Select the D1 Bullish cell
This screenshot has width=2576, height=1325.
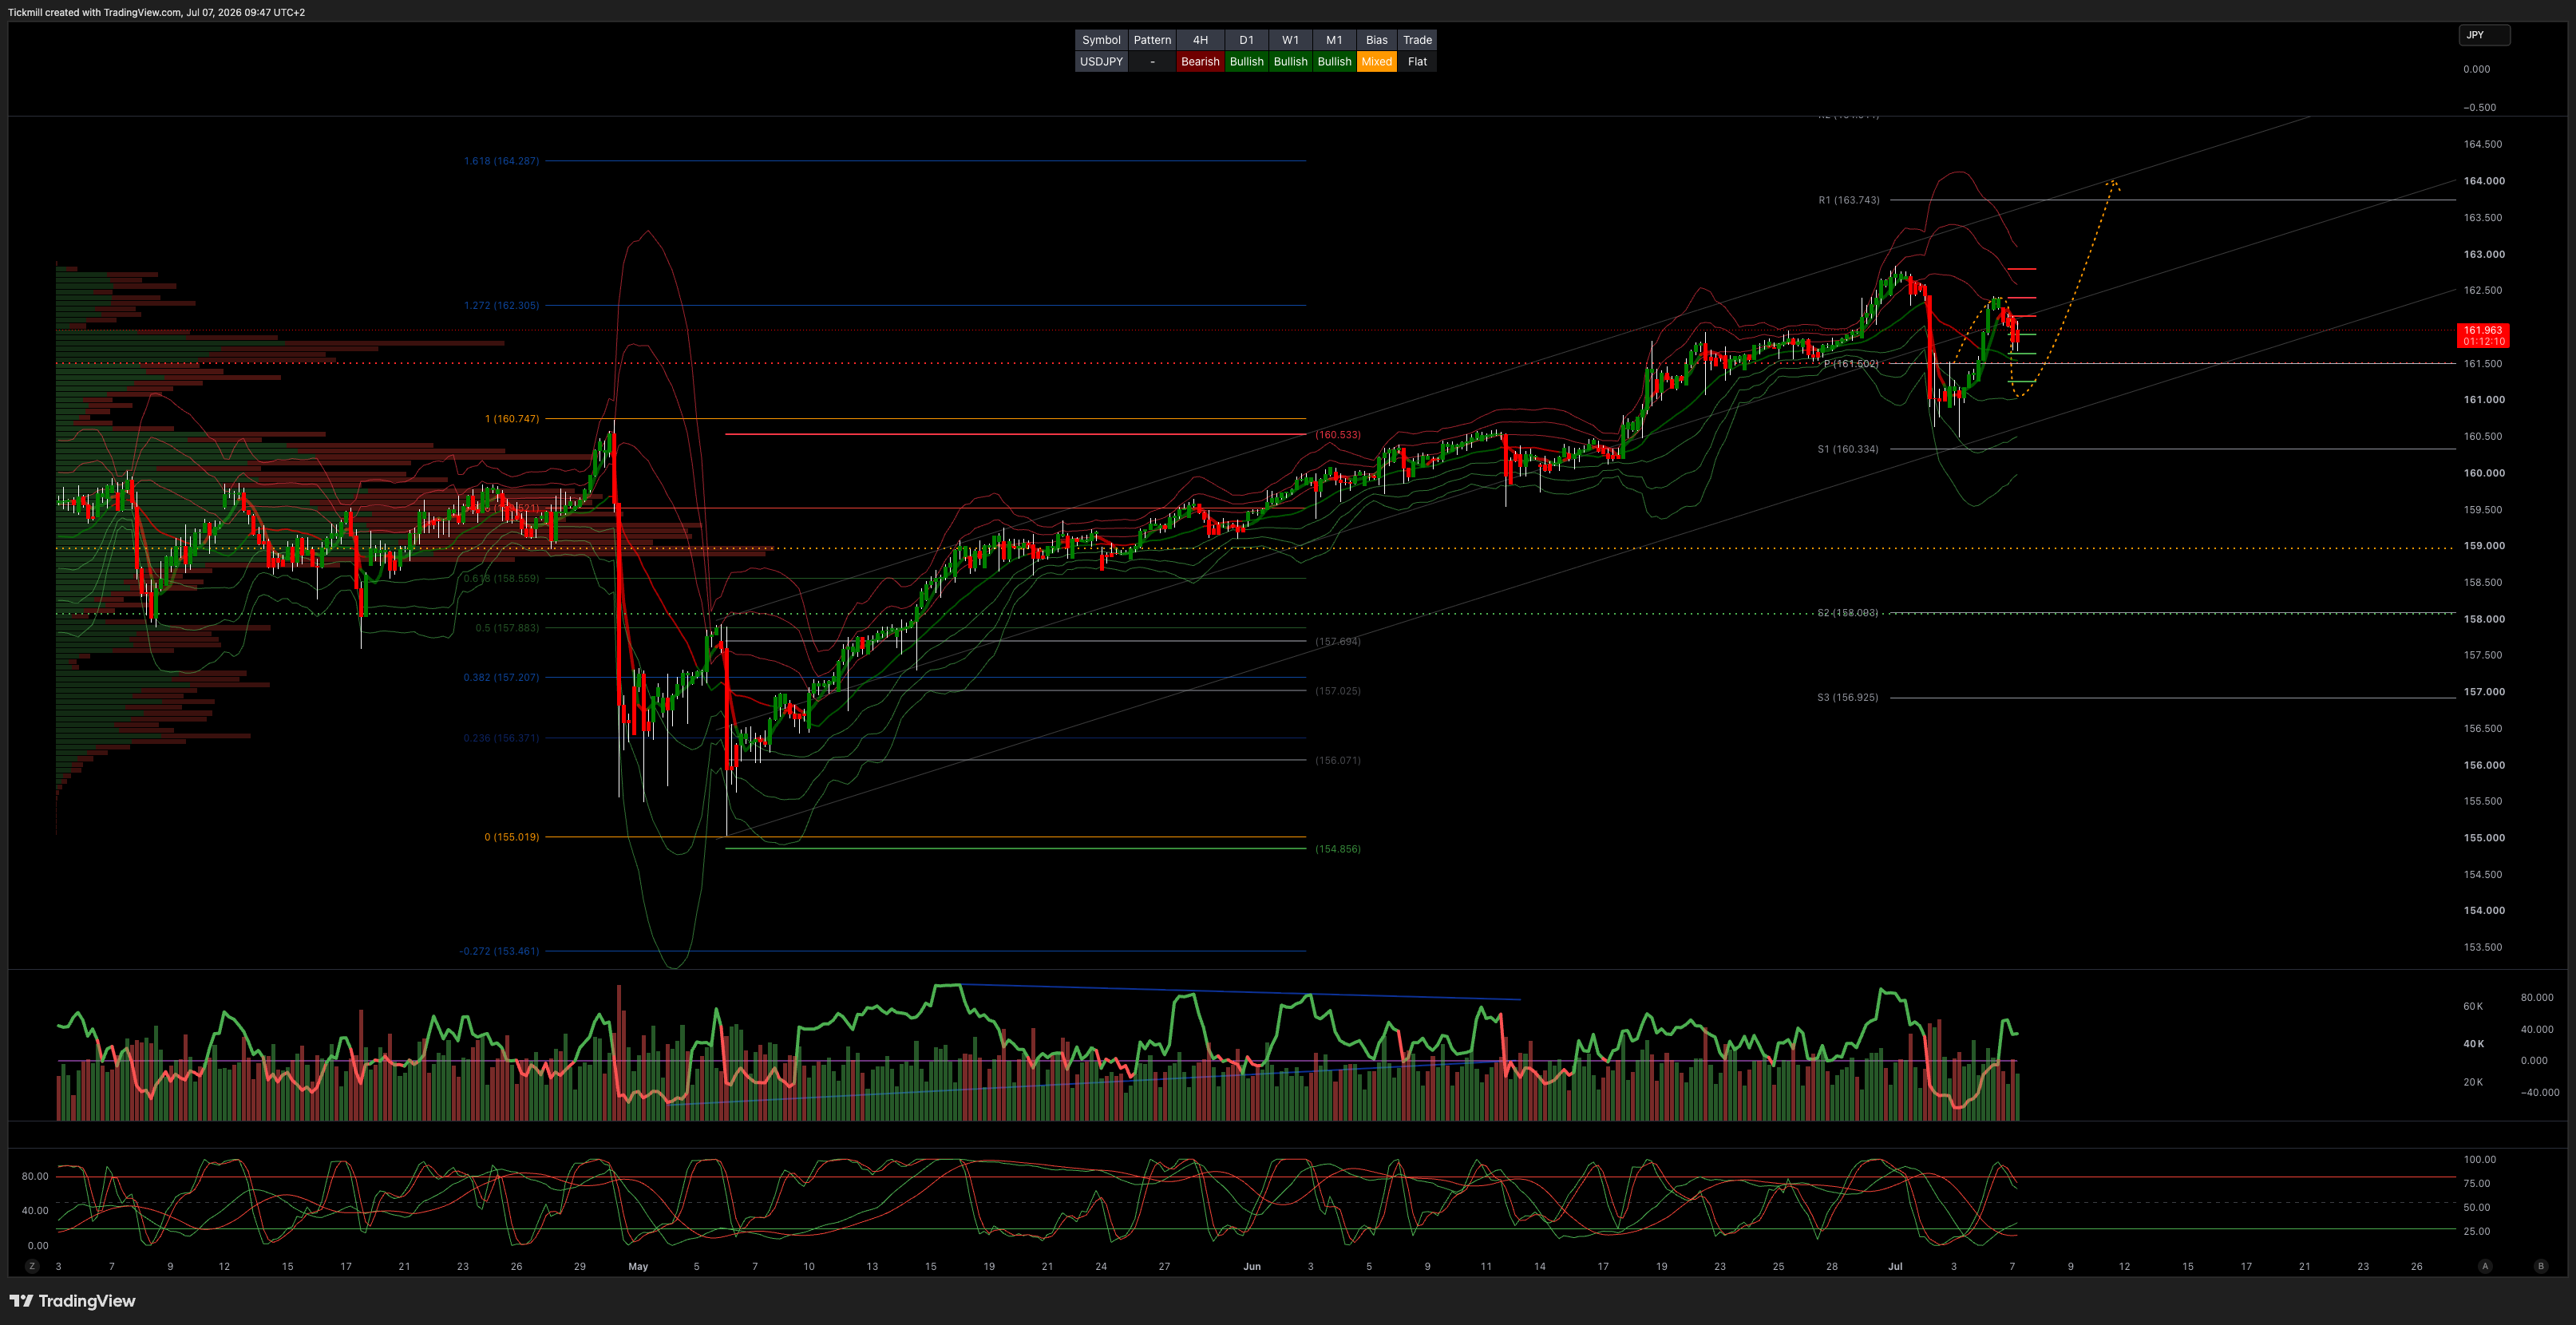pos(1246,61)
